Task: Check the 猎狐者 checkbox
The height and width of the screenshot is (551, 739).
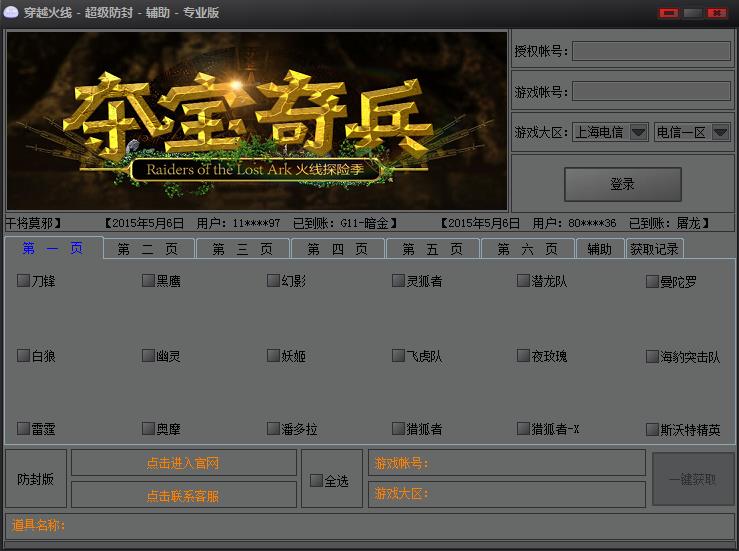Action: tap(398, 428)
